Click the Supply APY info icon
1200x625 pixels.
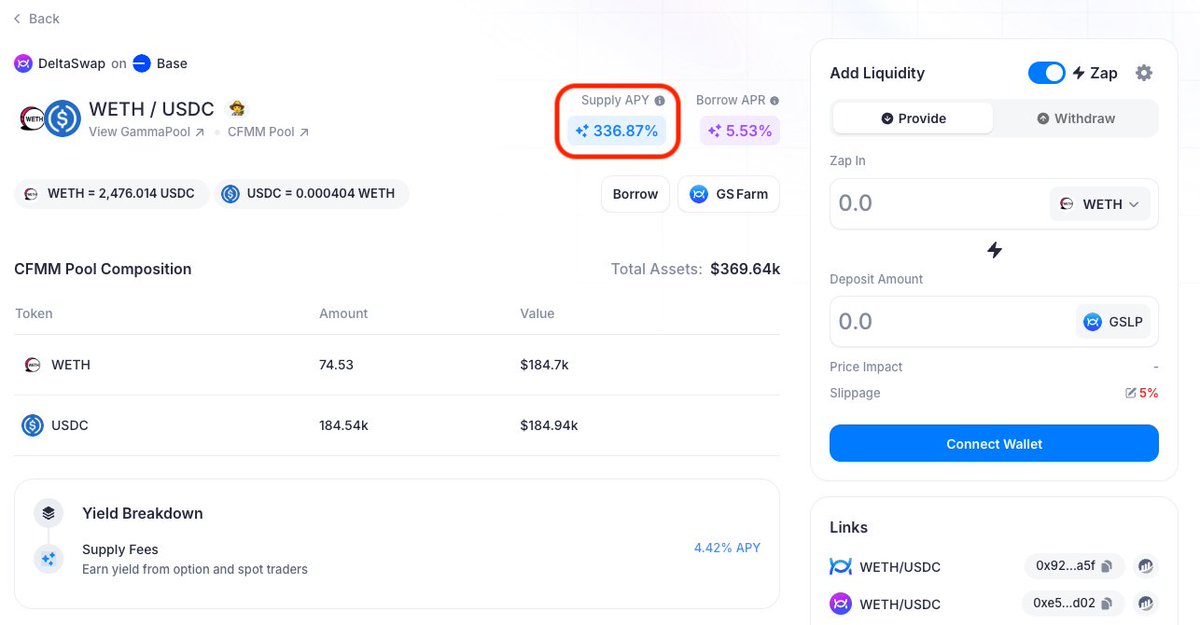point(660,101)
